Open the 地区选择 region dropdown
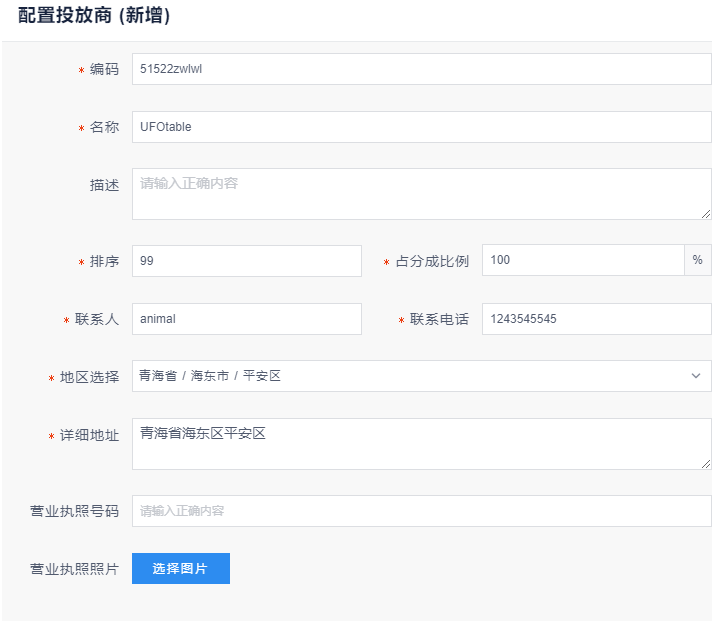Viewport: 712px width, 621px height. point(421,376)
